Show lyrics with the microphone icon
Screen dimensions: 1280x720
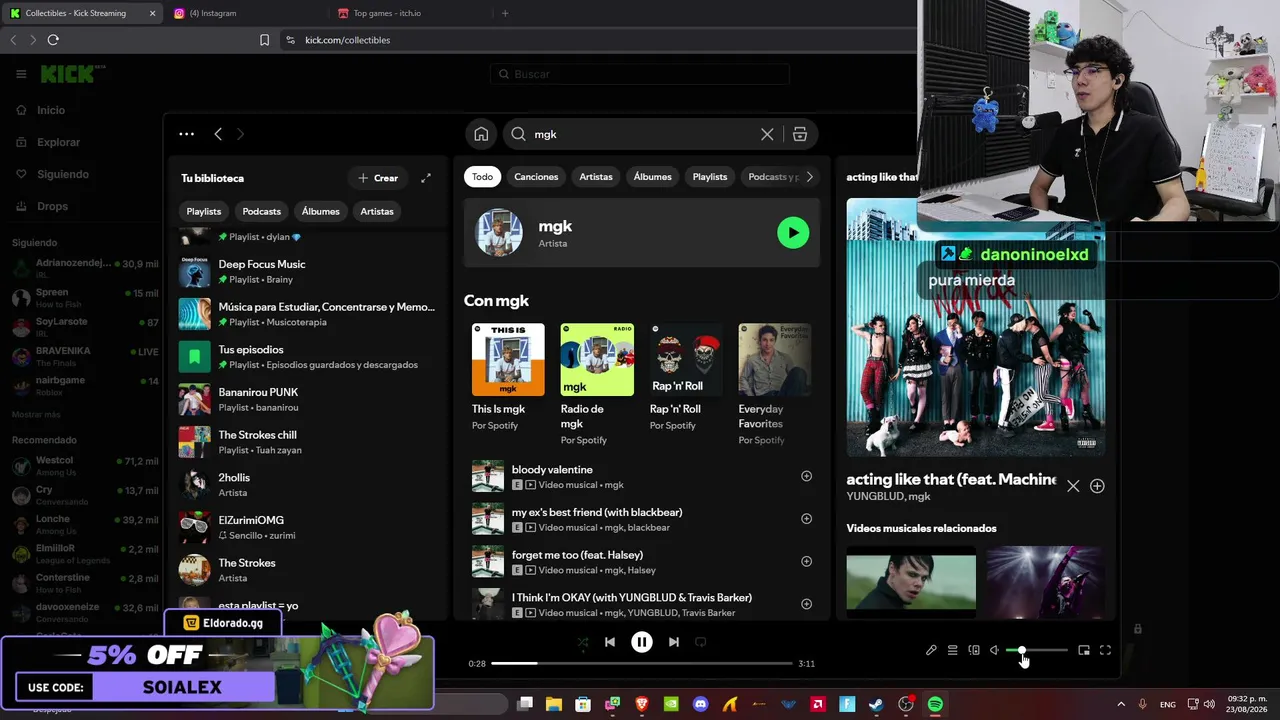931,651
